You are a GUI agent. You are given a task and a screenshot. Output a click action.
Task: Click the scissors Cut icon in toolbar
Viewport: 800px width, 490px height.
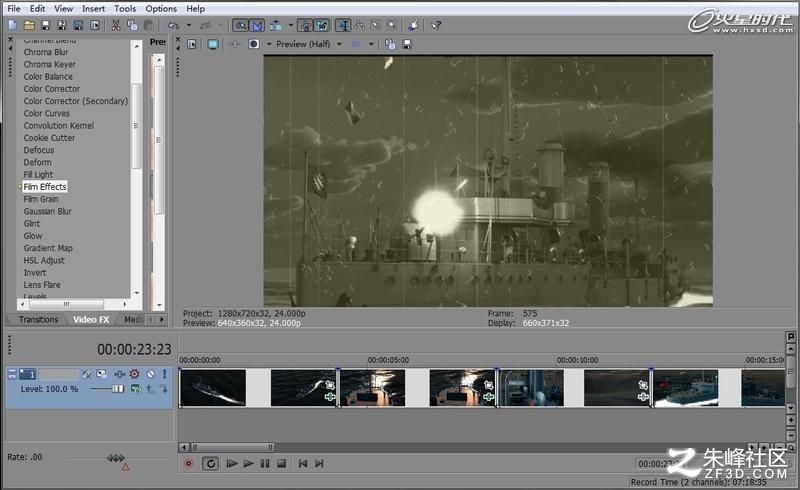click(x=116, y=25)
